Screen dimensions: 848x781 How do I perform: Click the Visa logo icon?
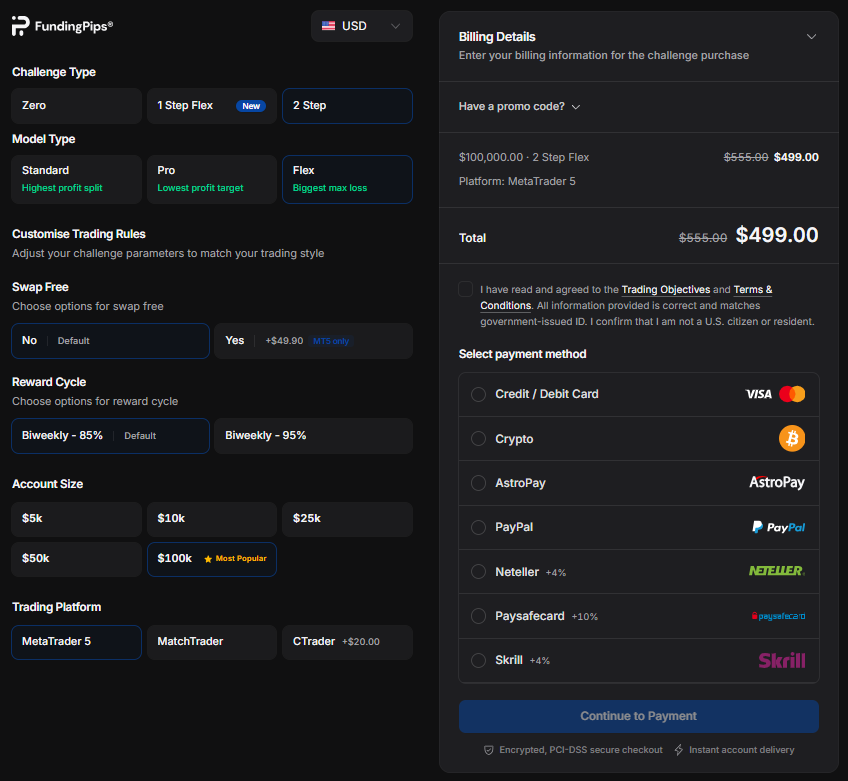[x=758, y=394]
